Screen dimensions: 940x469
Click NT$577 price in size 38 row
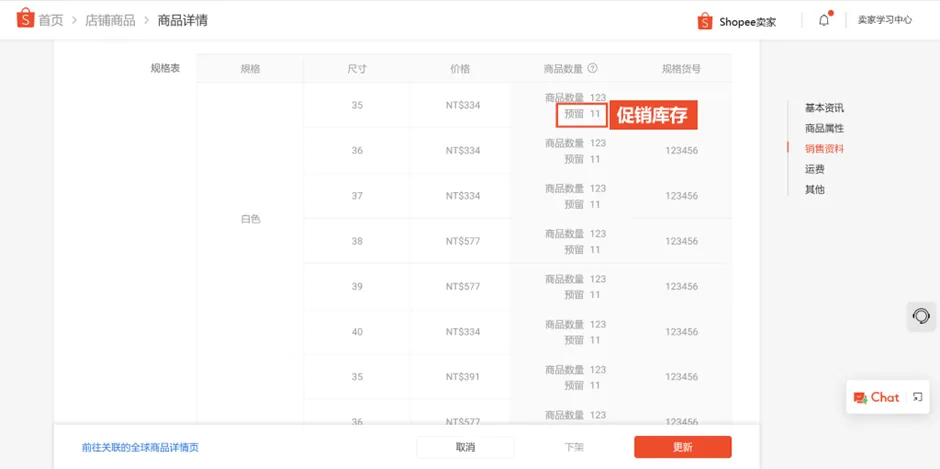[463, 241]
